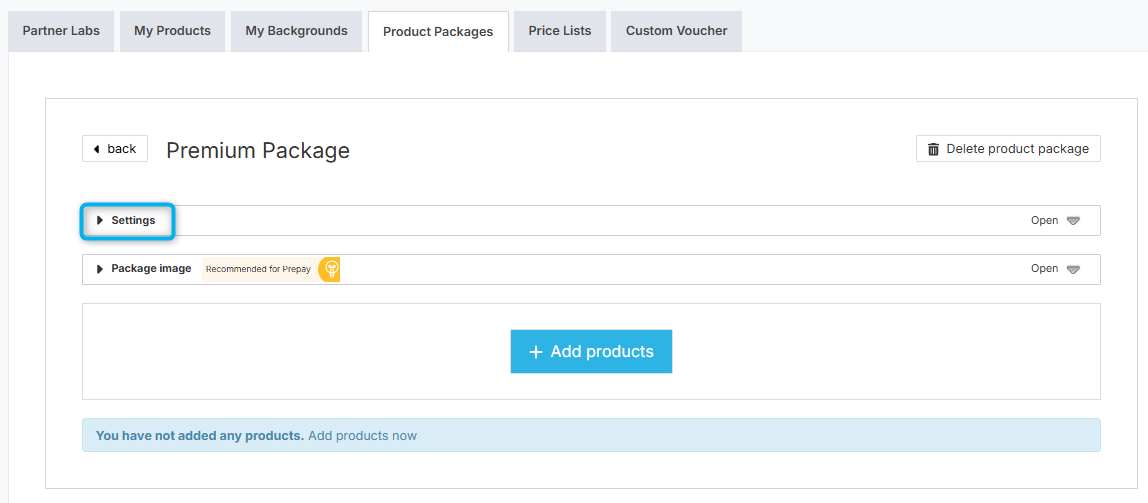Image resolution: width=1148 pixels, height=503 pixels.
Task: Follow the Add products now link
Action: [x=362, y=436]
